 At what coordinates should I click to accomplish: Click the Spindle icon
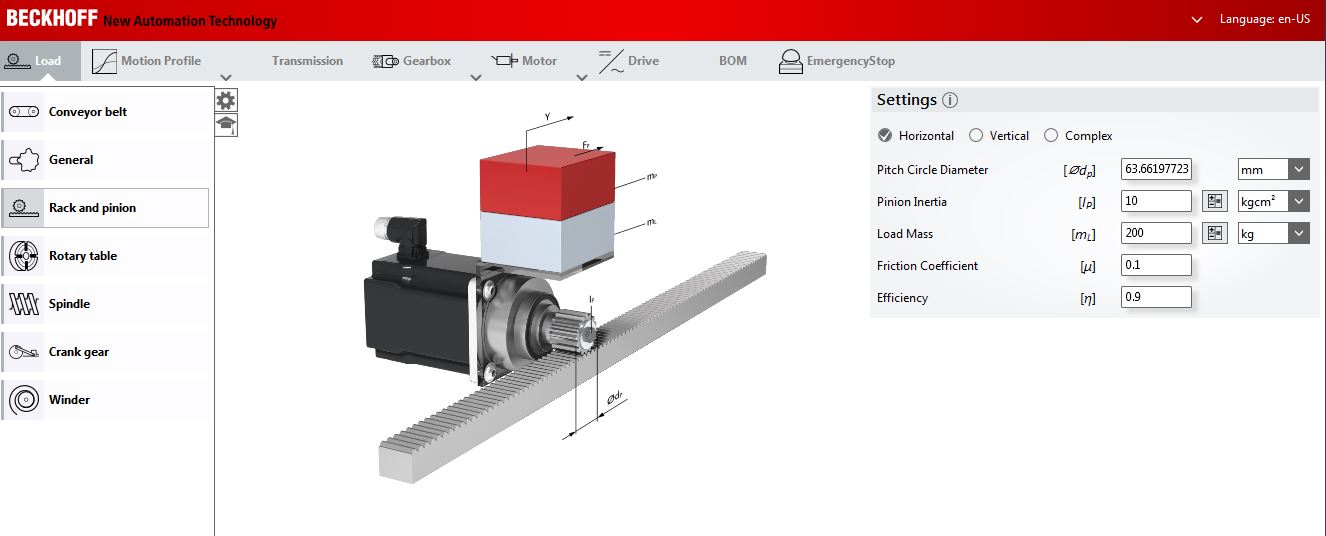24,304
